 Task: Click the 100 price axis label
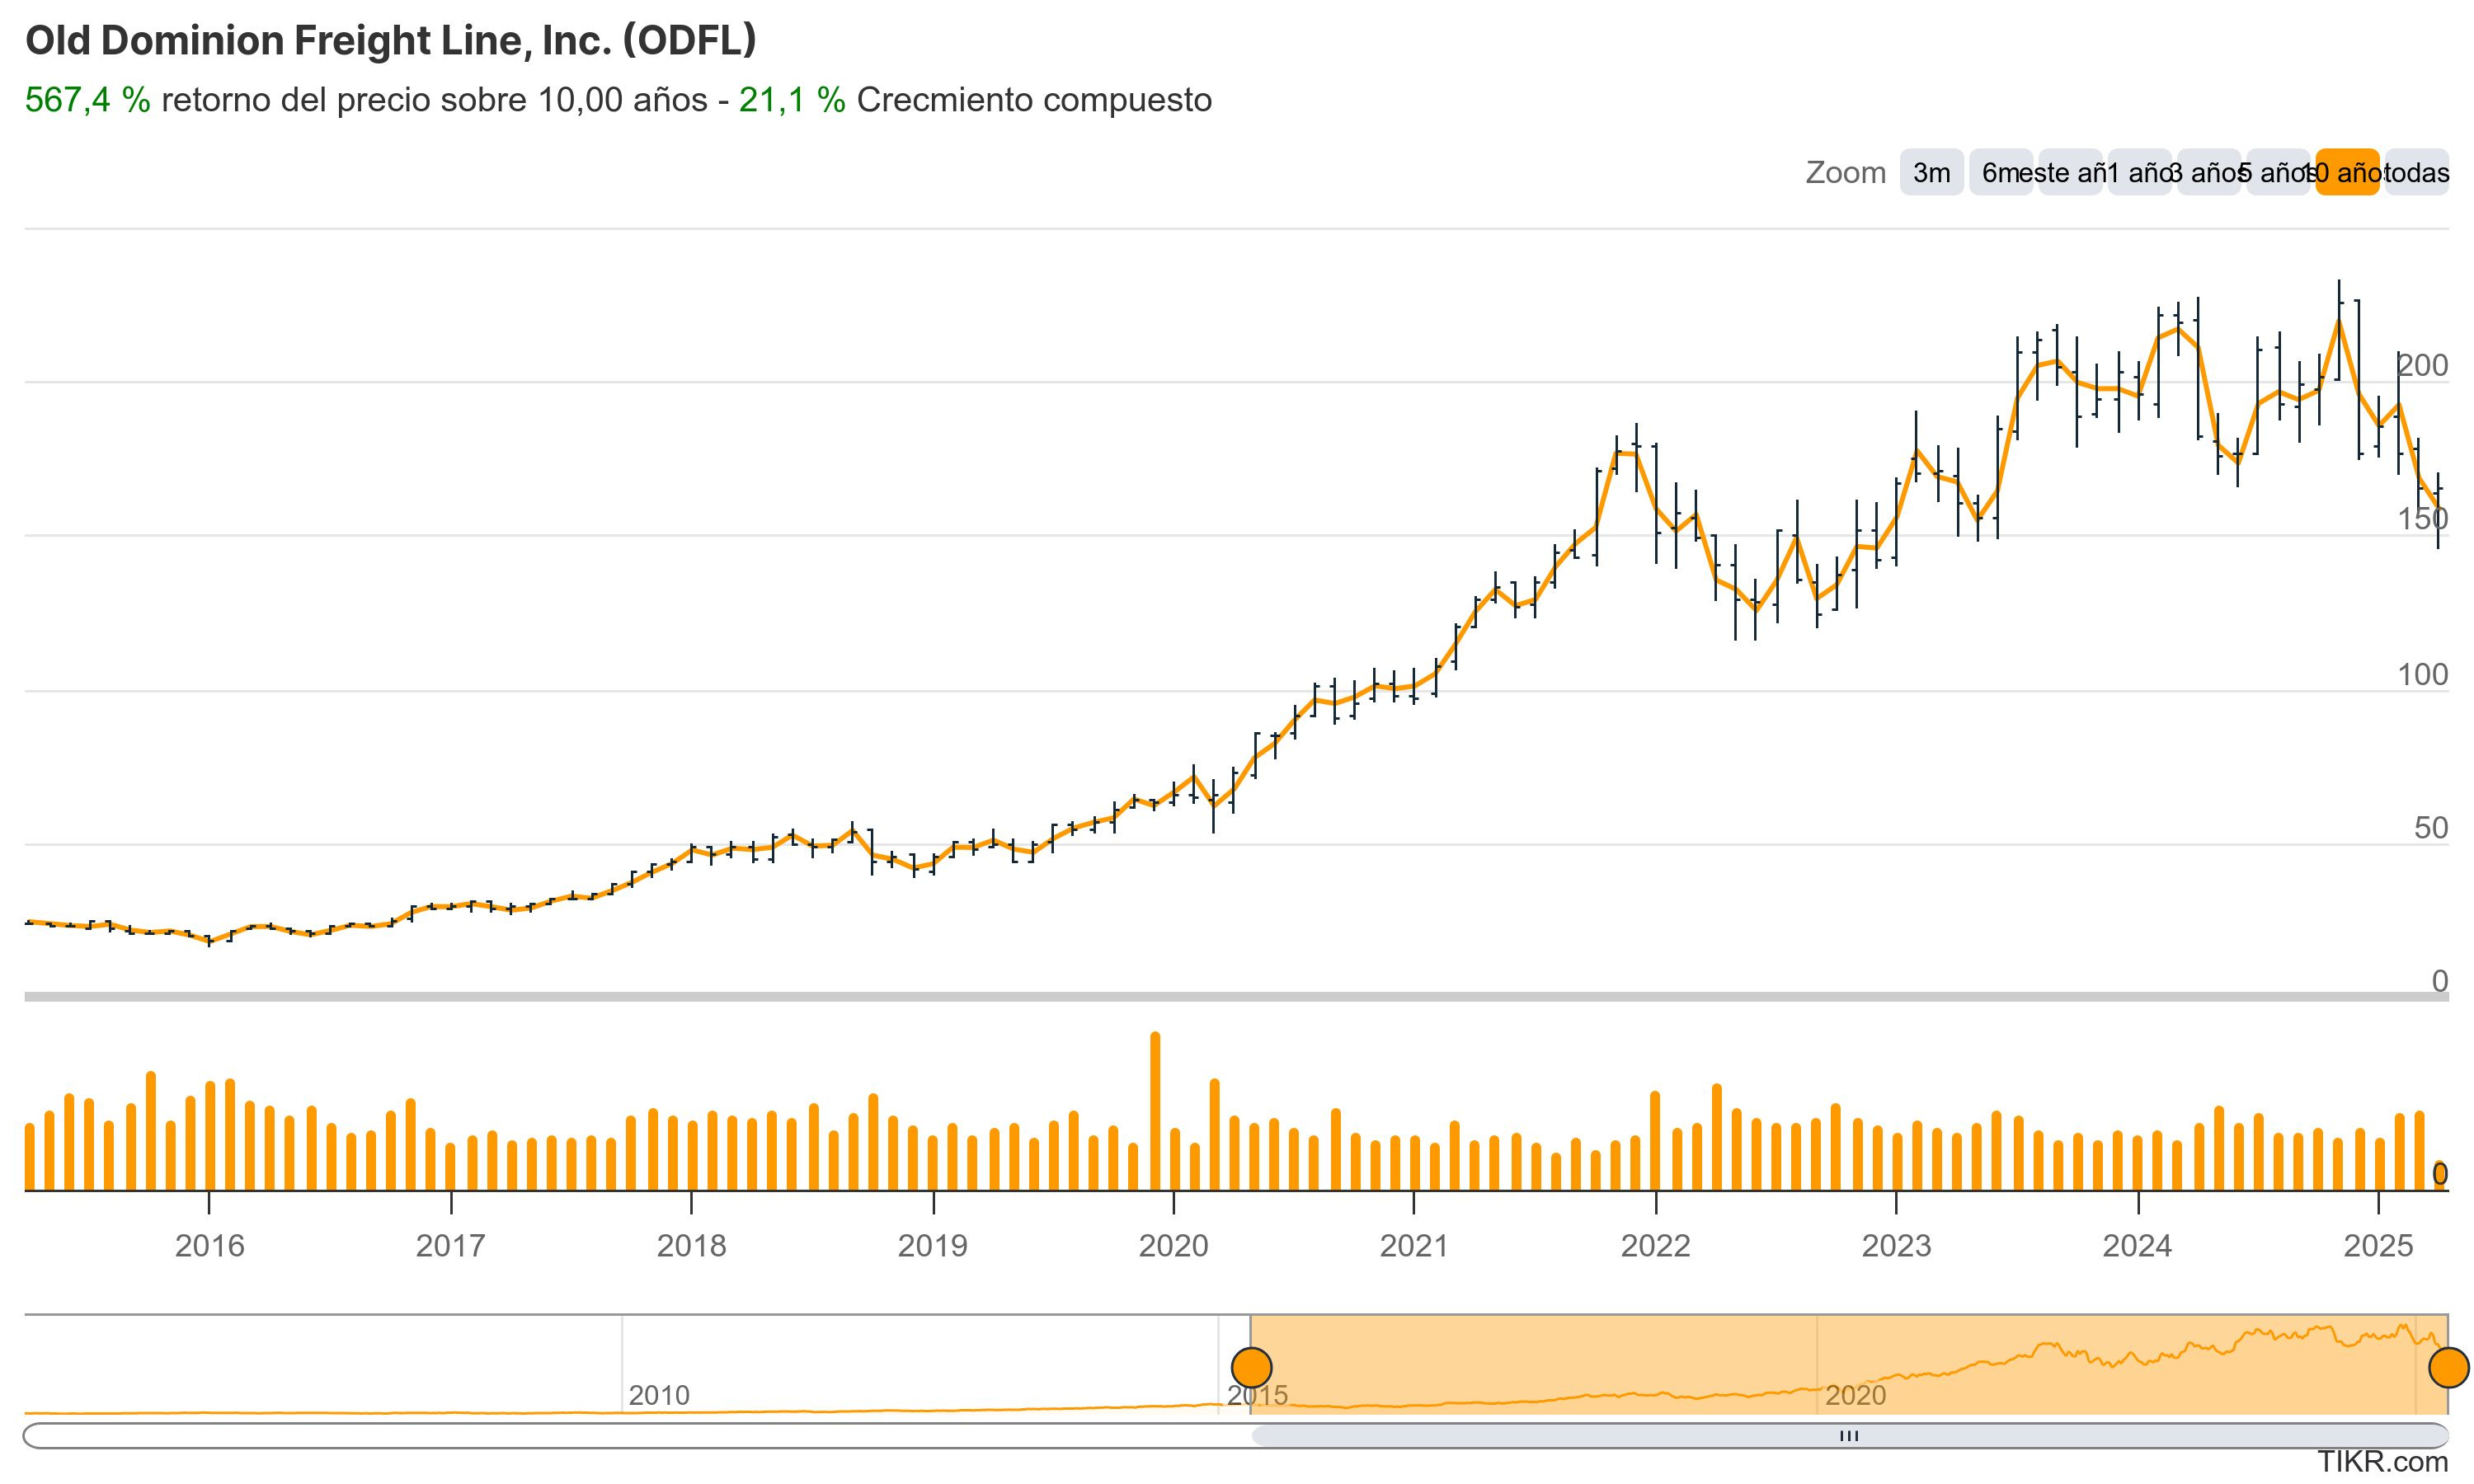[2423, 675]
